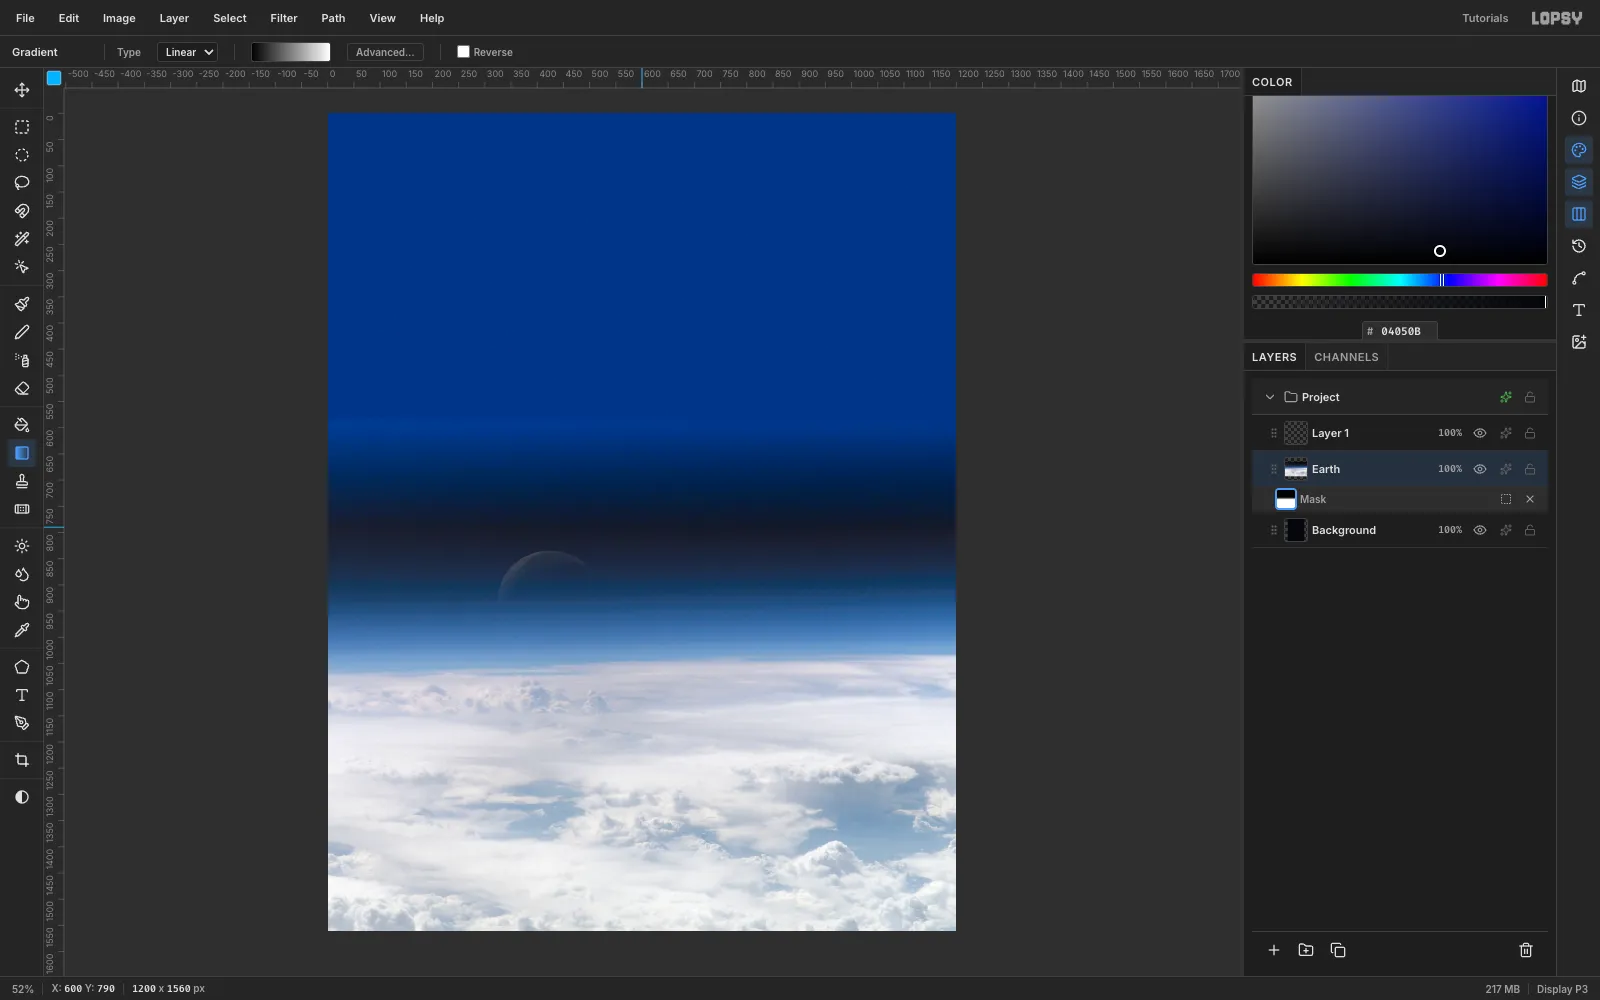Select the Clone Stamp tool

(22, 481)
